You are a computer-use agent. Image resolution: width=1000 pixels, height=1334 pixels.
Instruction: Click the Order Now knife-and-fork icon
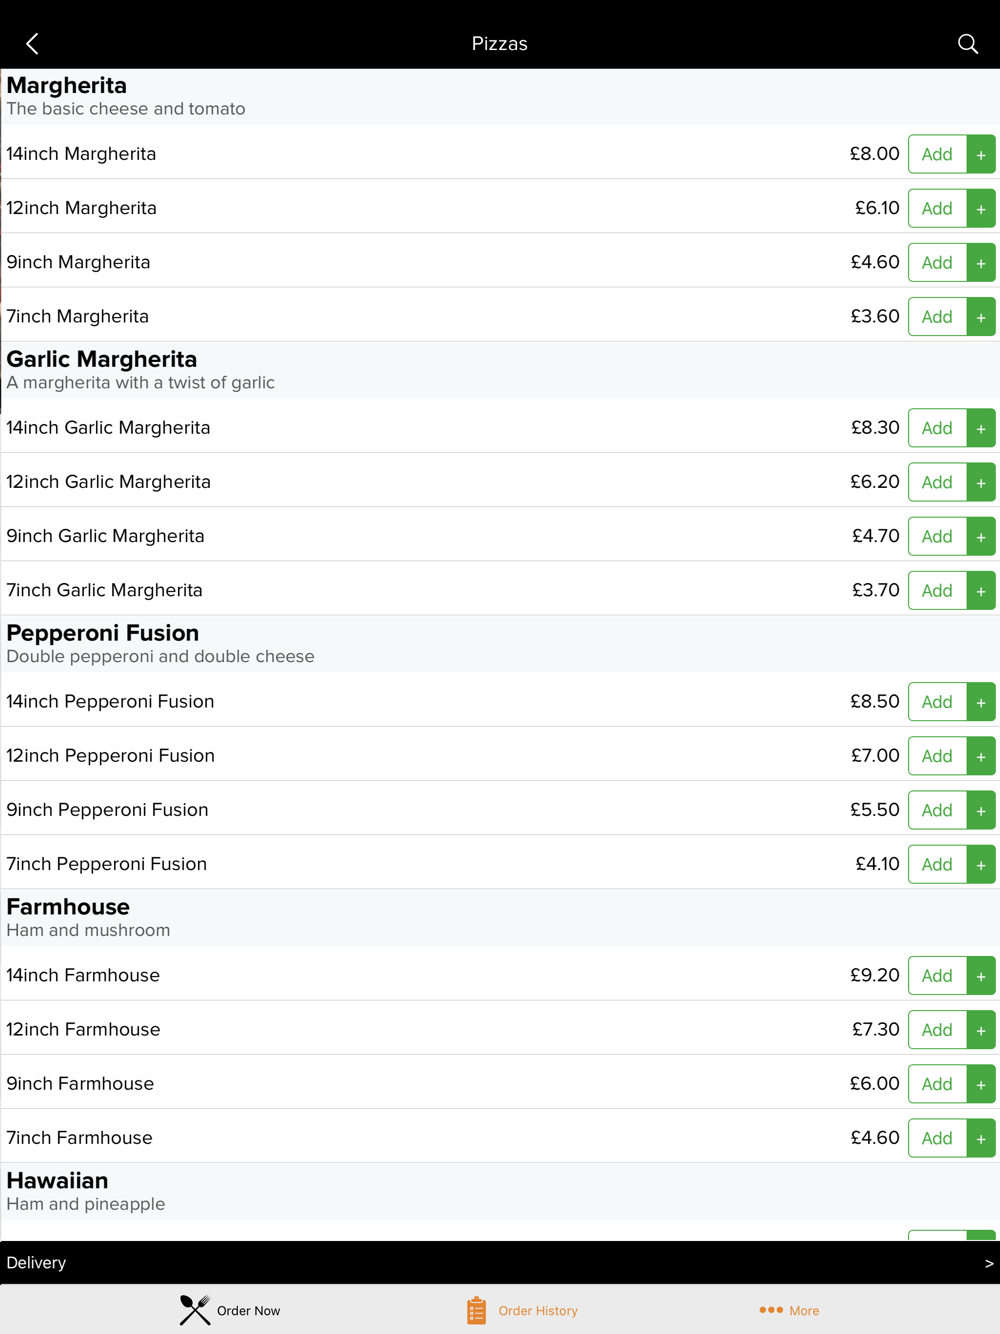(195, 1310)
